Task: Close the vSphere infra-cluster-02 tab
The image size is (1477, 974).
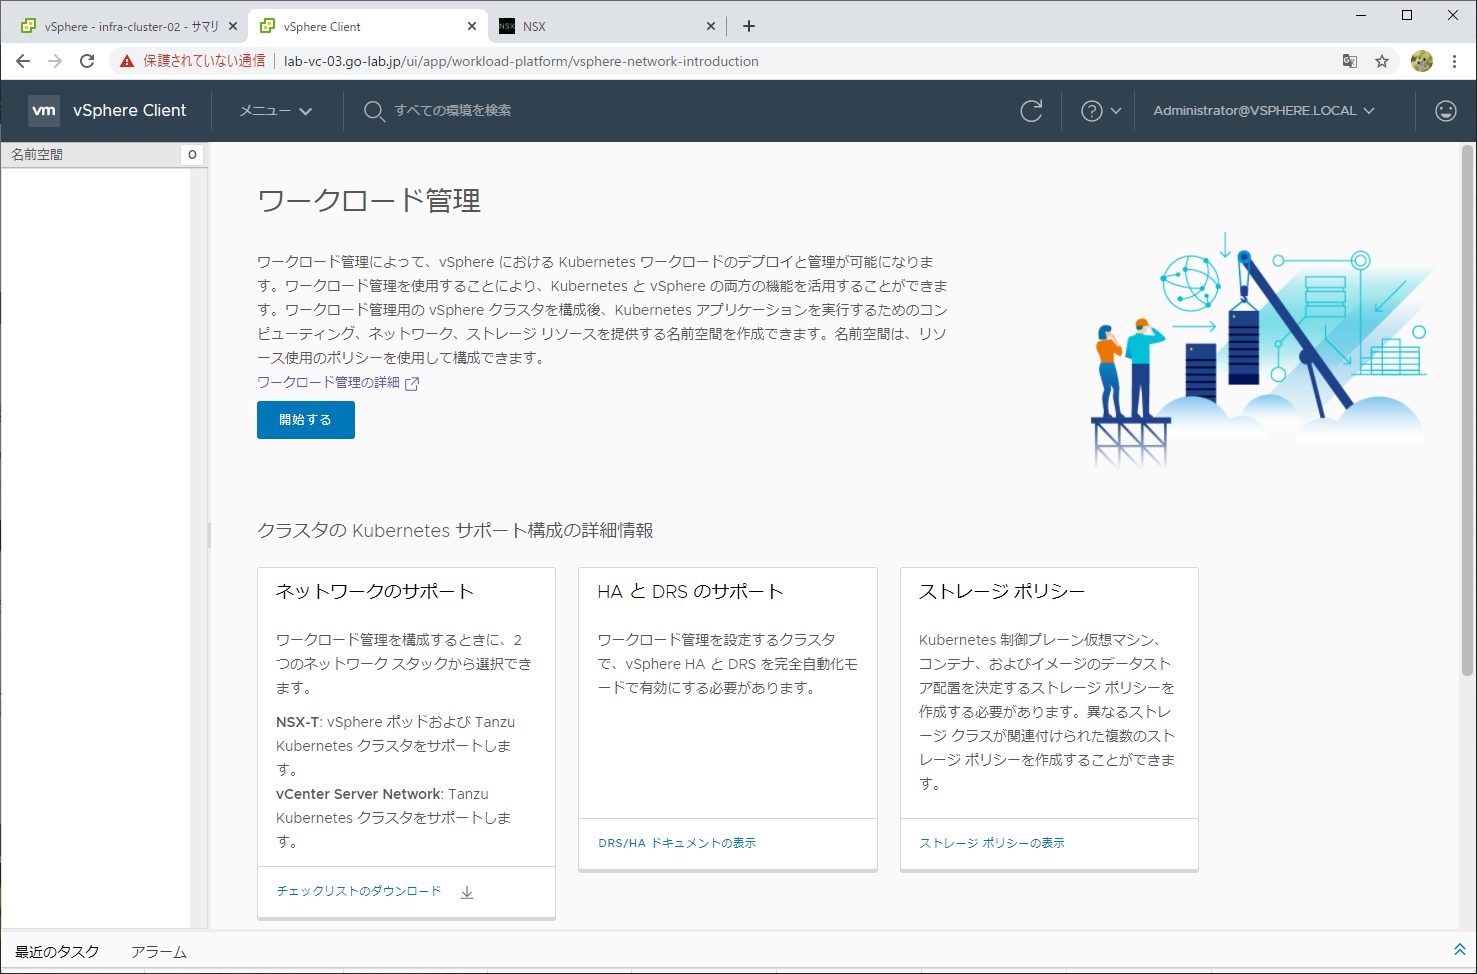Action: (233, 26)
